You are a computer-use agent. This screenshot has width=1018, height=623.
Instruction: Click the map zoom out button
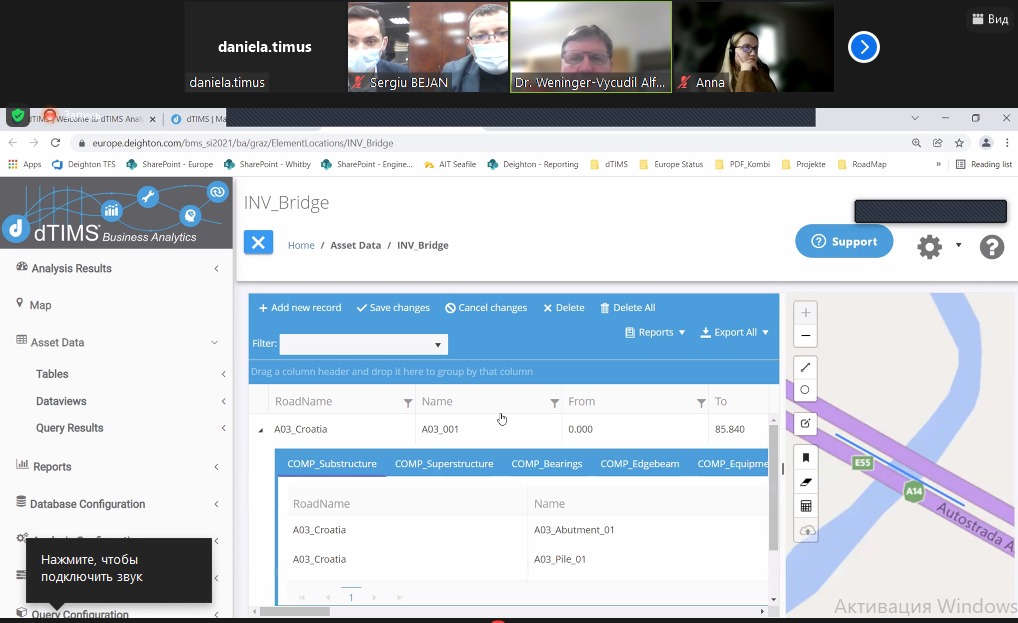point(806,336)
